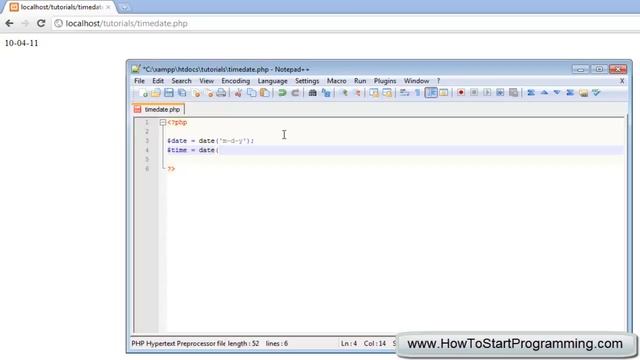Open a new browser tab
This screenshot has height=360, width=640.
(124, 7)
